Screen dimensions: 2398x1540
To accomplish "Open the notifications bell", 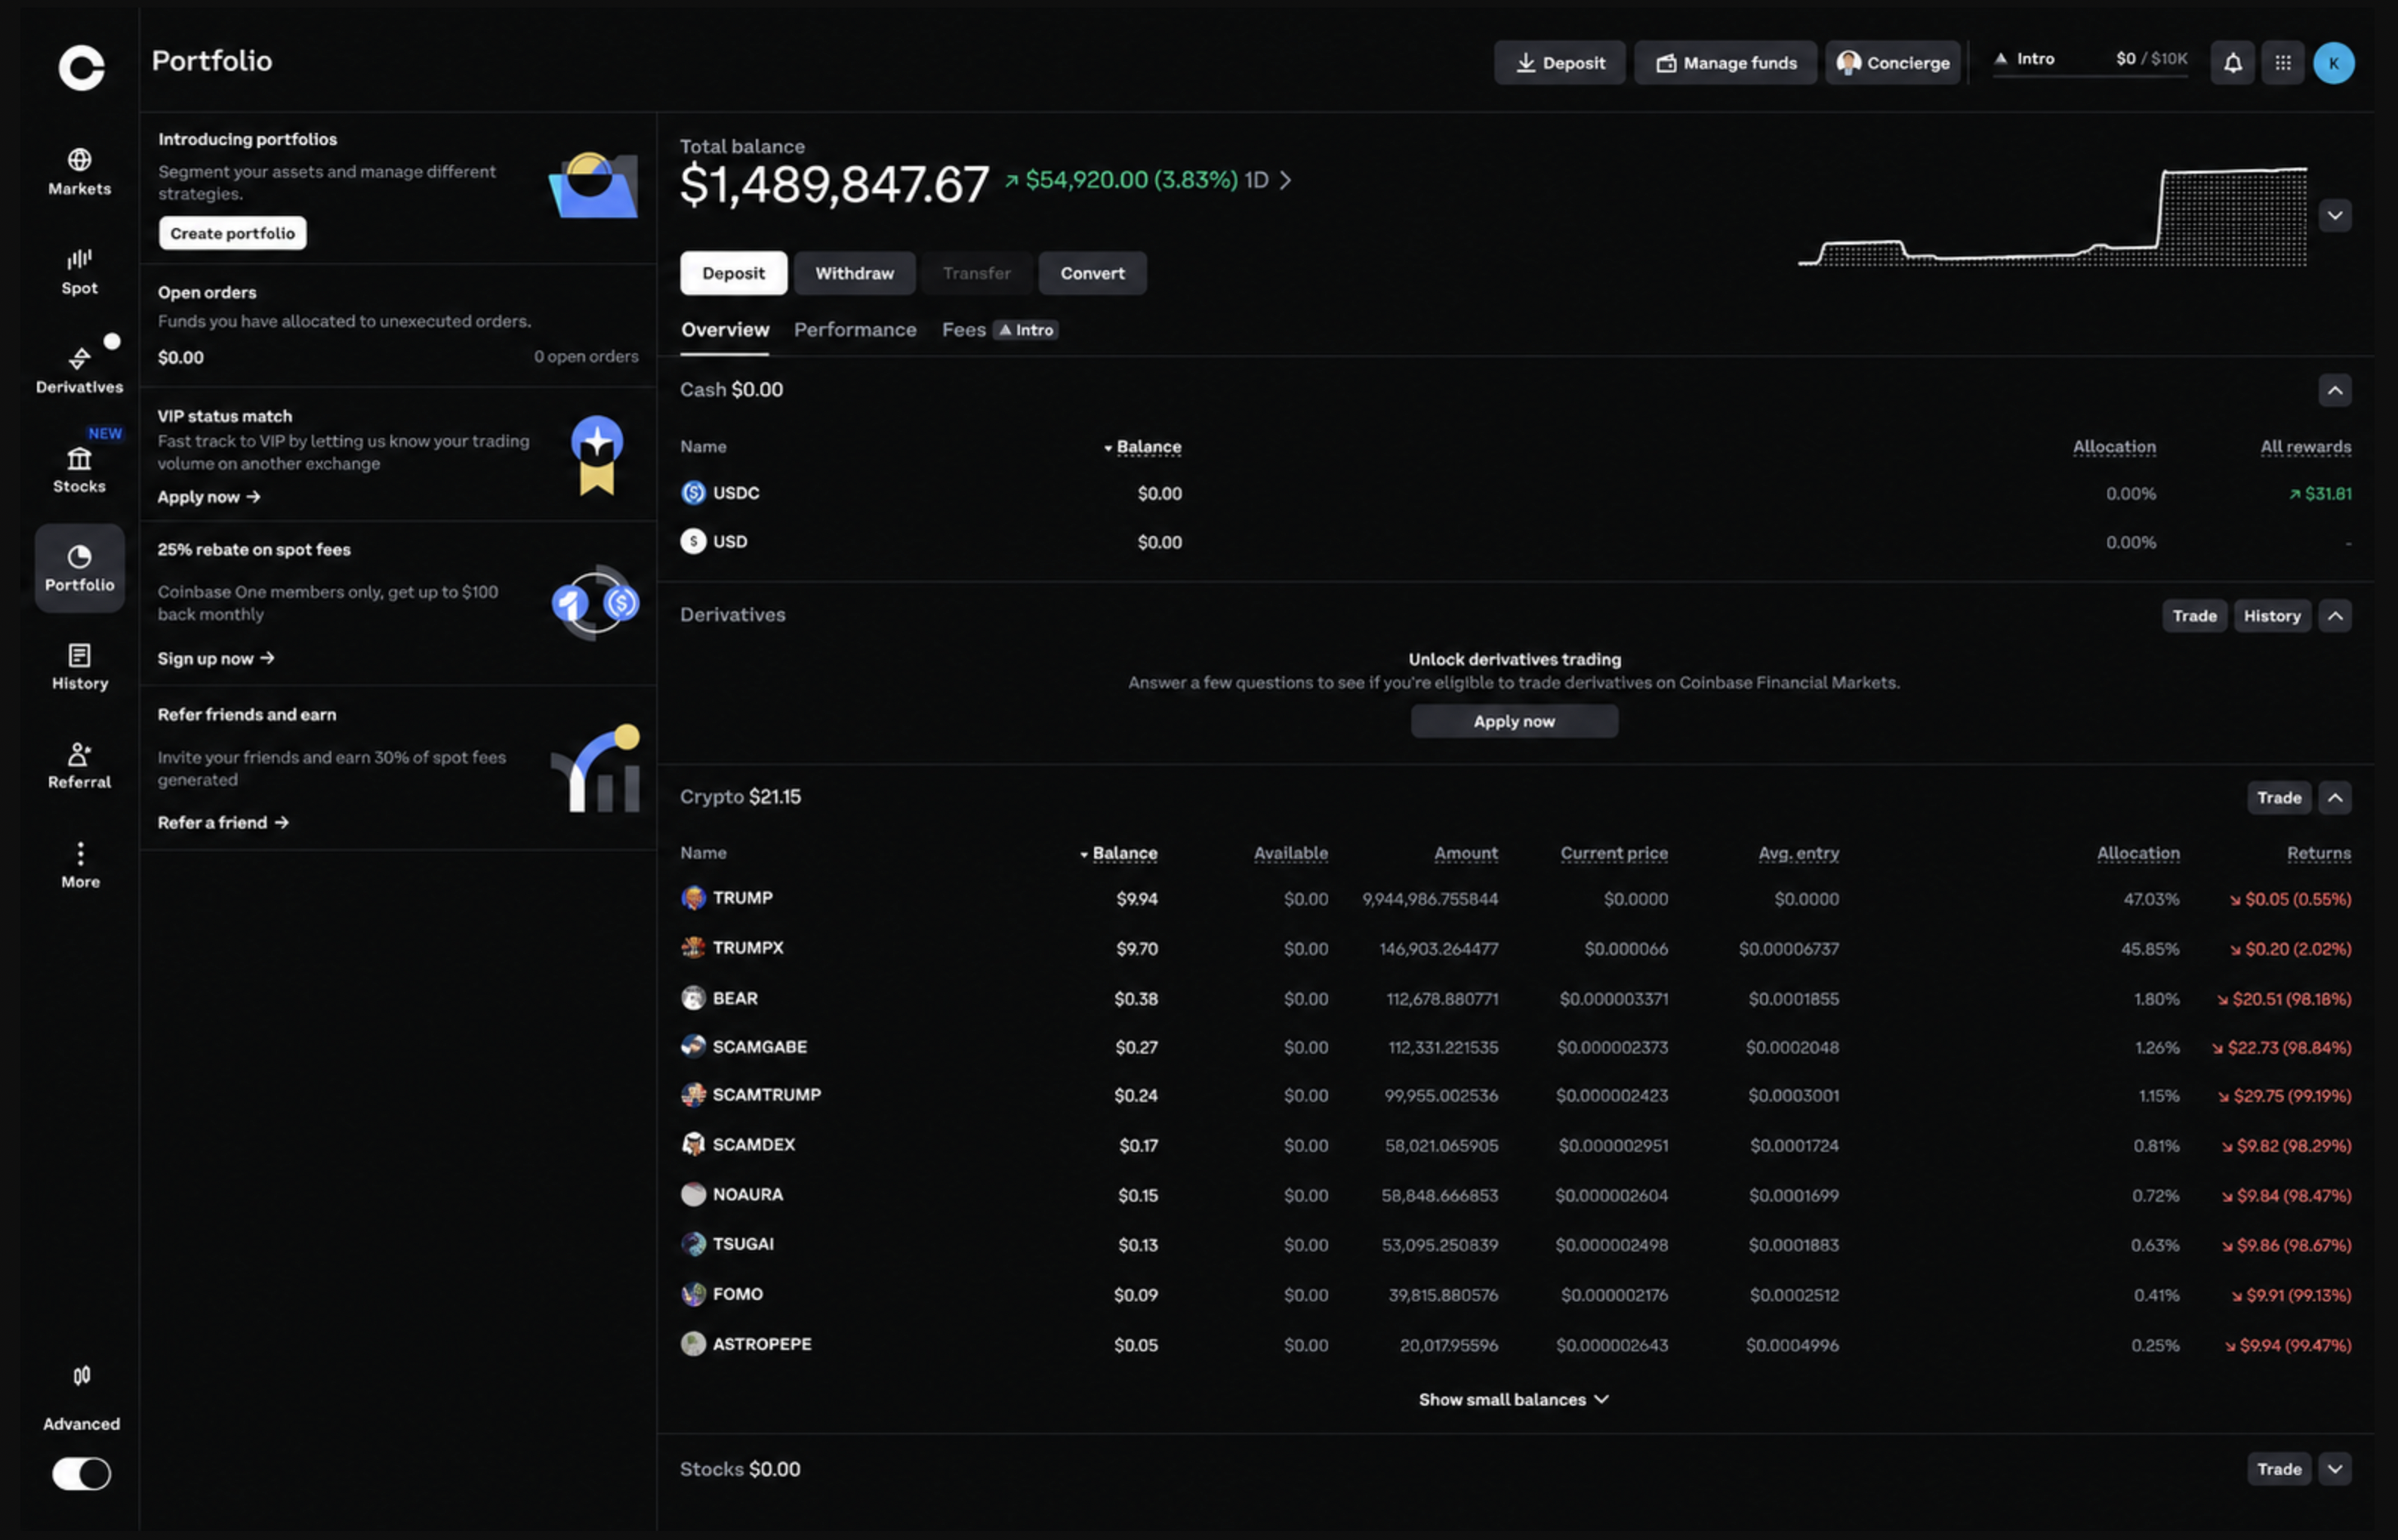I will (2232, 63).
